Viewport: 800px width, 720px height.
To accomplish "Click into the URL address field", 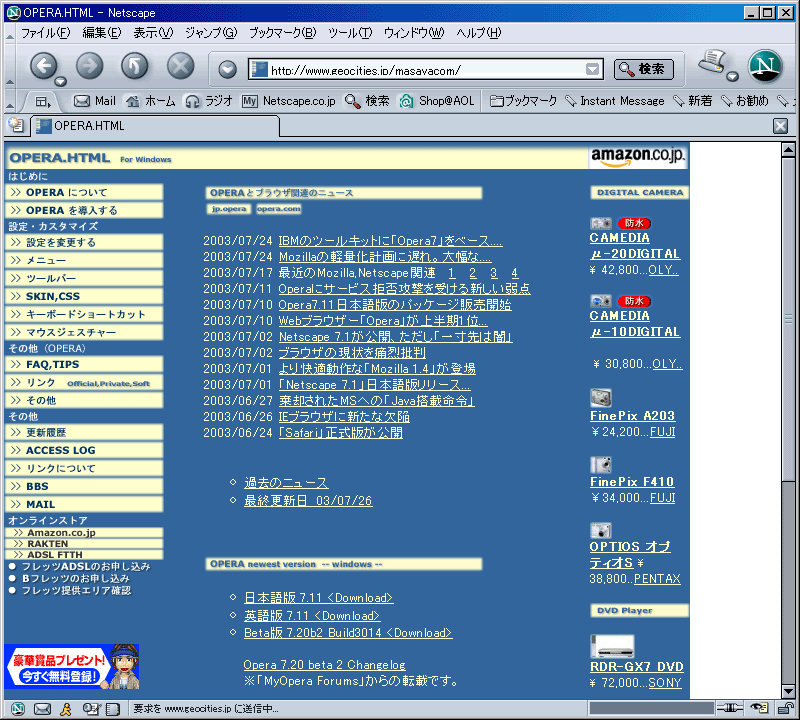I will tap(427, 69).
